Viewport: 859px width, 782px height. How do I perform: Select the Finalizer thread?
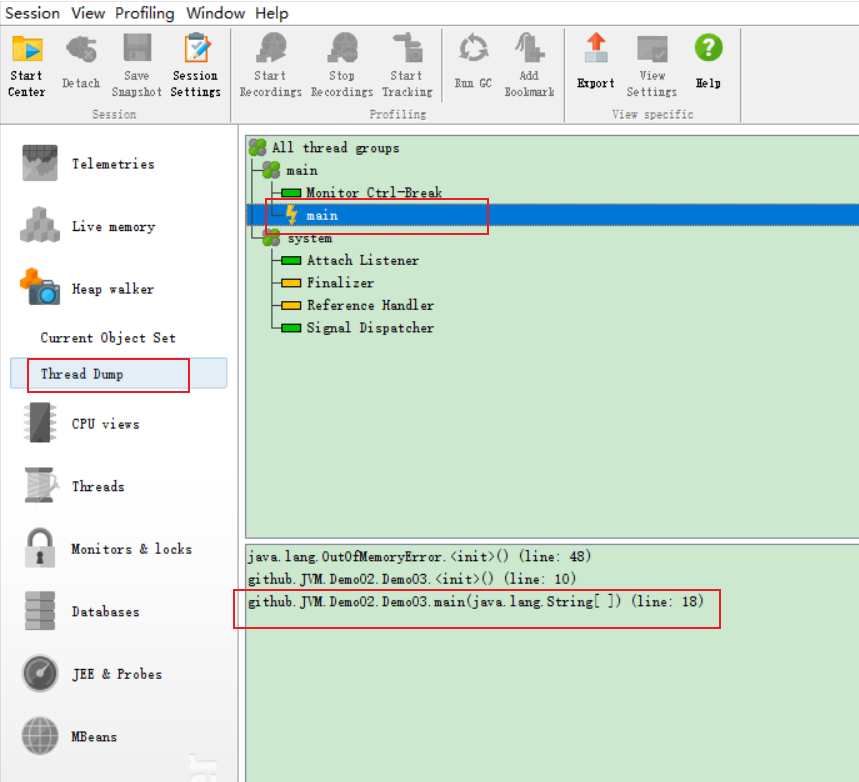point(340,283)
